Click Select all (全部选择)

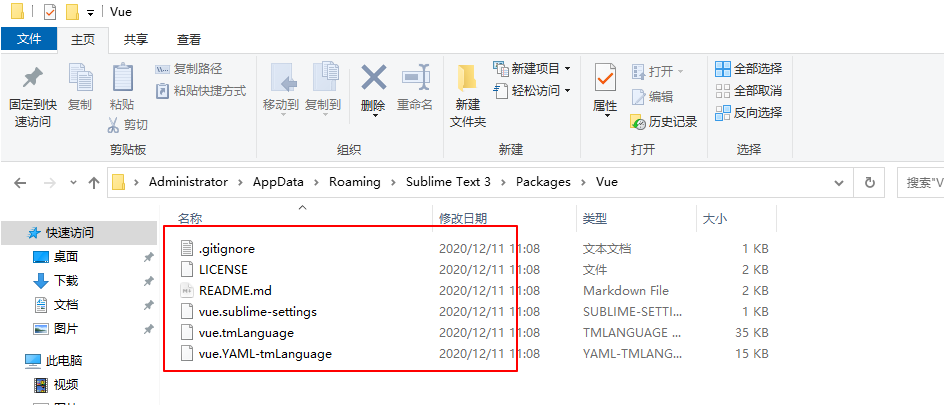coord(748,69)
